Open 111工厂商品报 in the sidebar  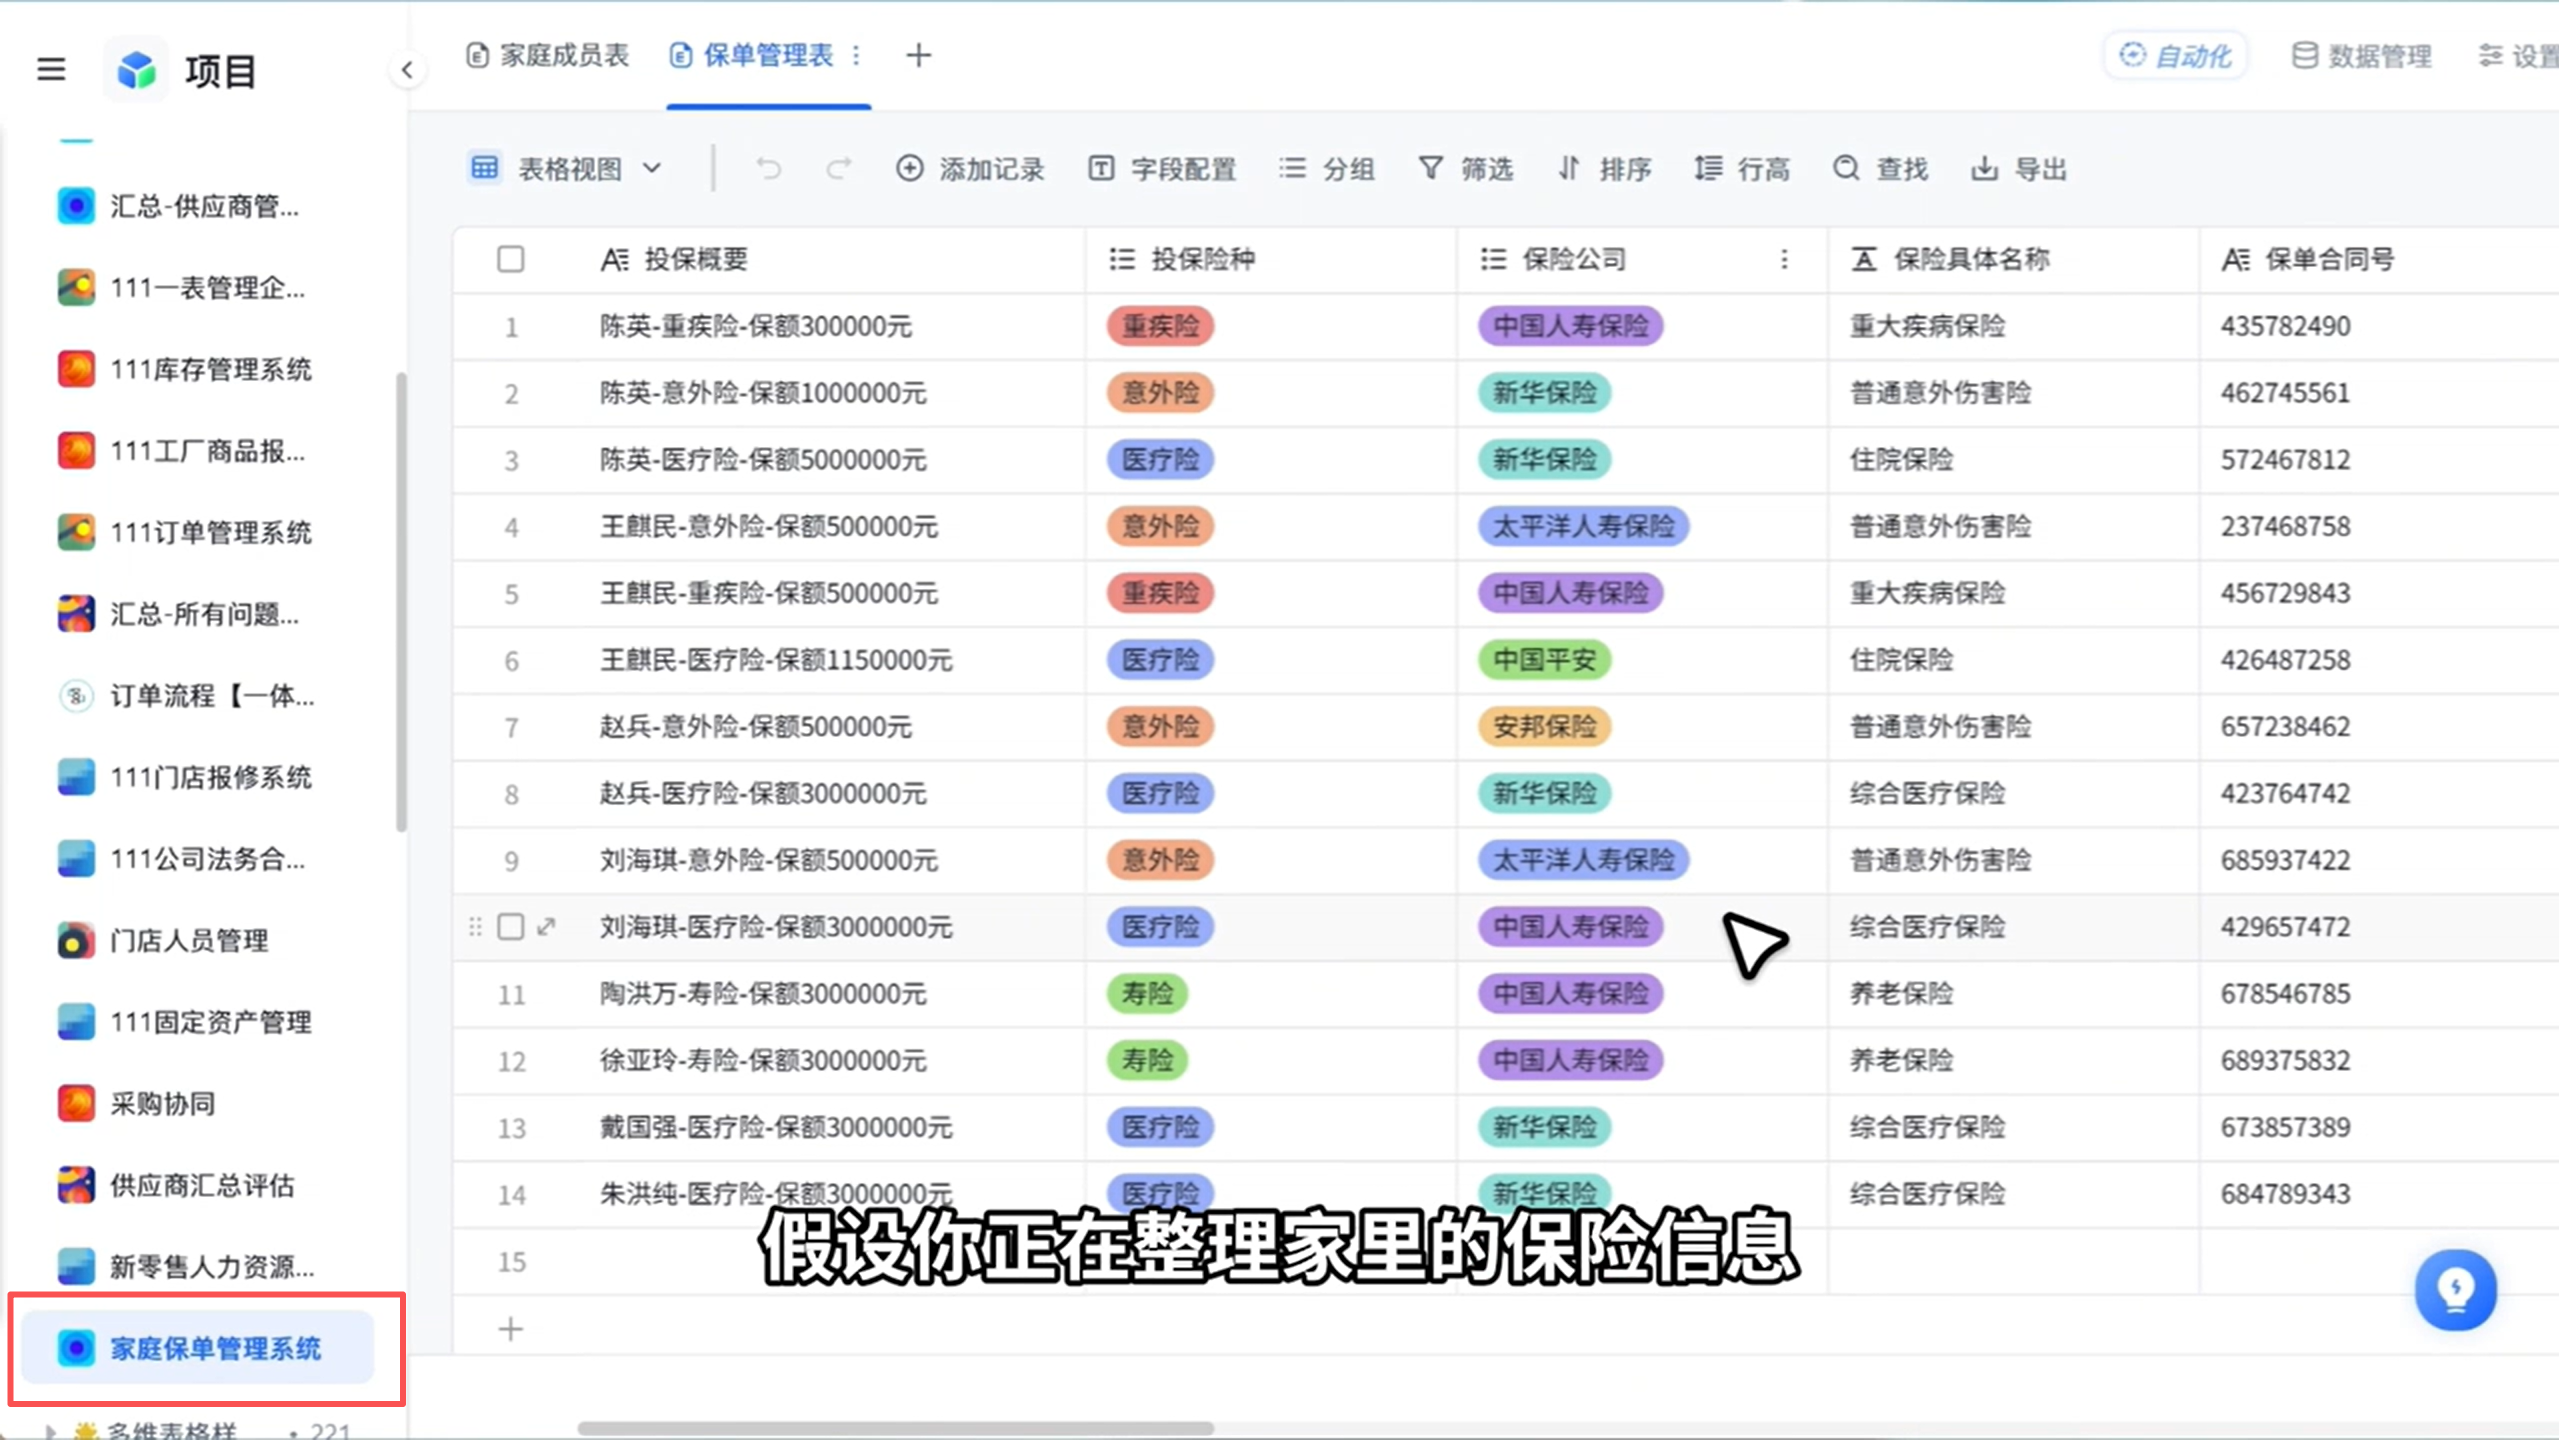point(181,451)
